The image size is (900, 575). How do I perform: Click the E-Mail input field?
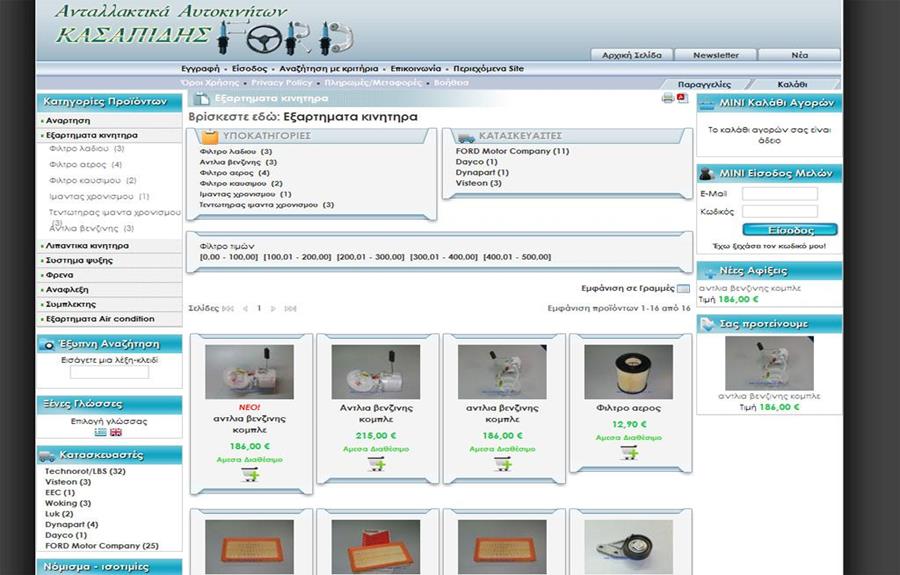click(779, 193)
